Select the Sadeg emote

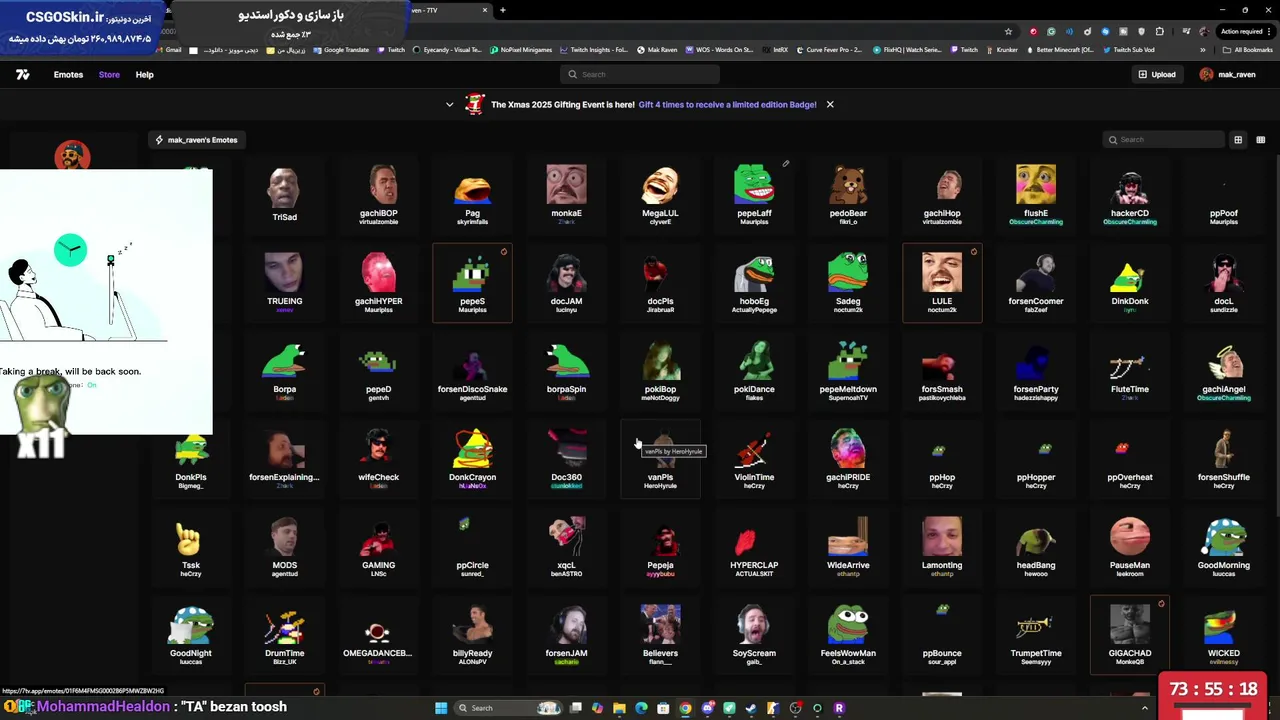point(848,283)
